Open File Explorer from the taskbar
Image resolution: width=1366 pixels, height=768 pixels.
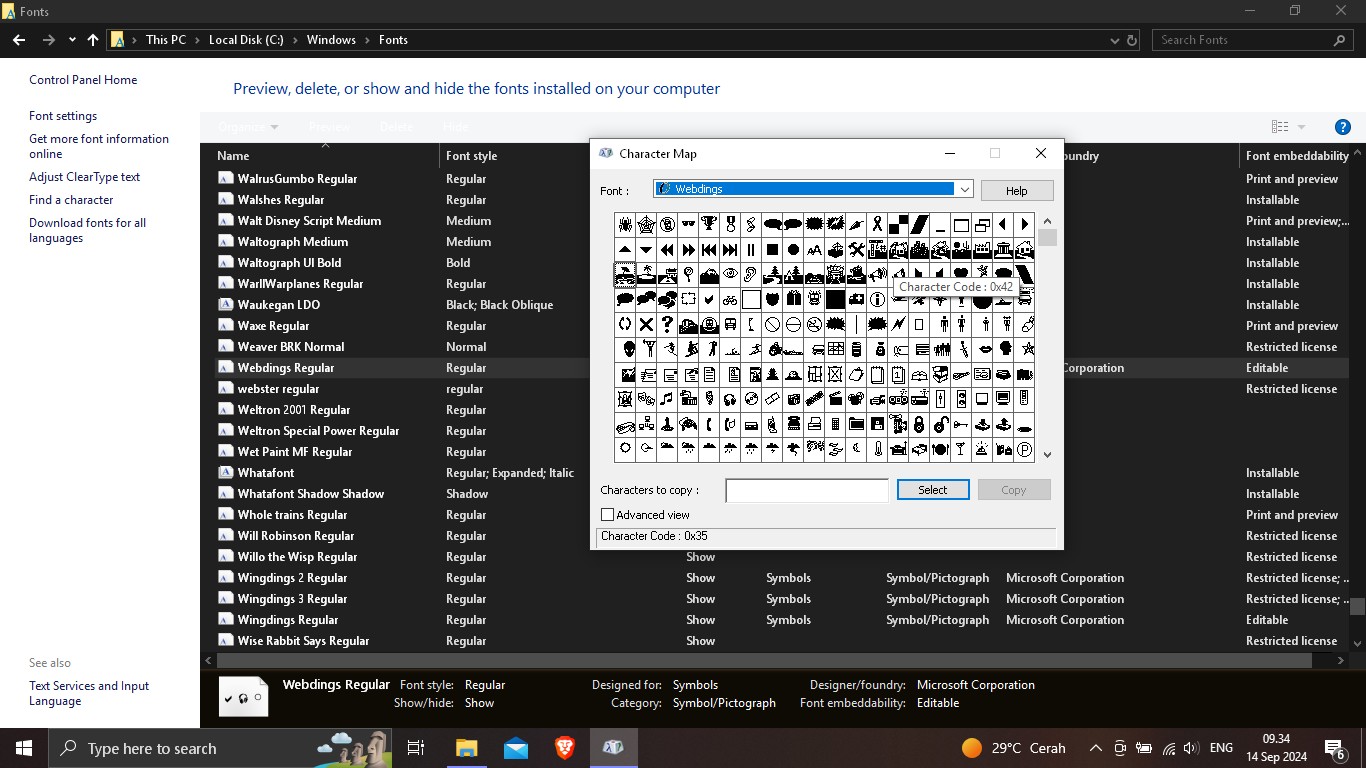click(467, 748)
